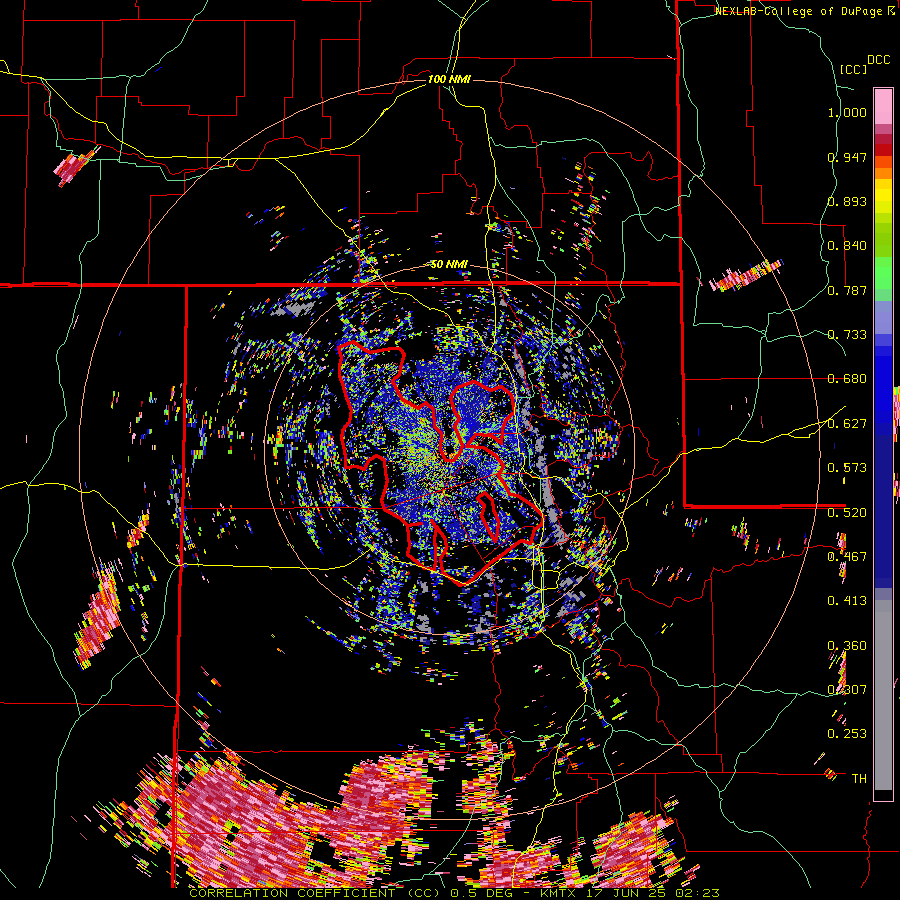Click the 0.787 scale value
Screen dimensions: 900x900
coord(847,290)
